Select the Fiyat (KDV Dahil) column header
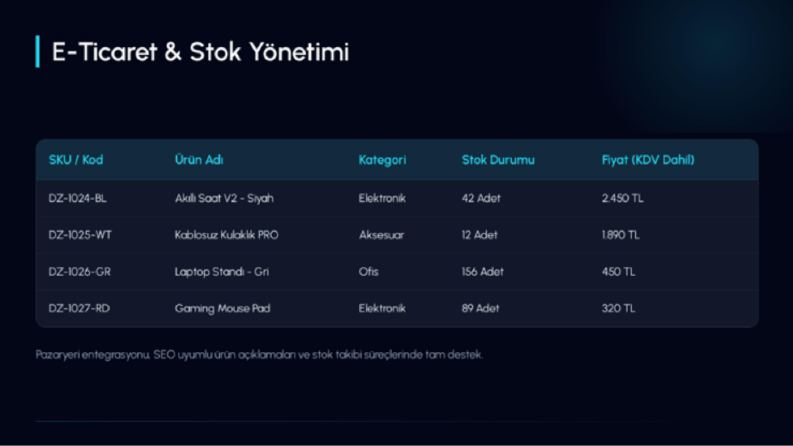Viewport: 793px width, 446px height. pos(648,160)
